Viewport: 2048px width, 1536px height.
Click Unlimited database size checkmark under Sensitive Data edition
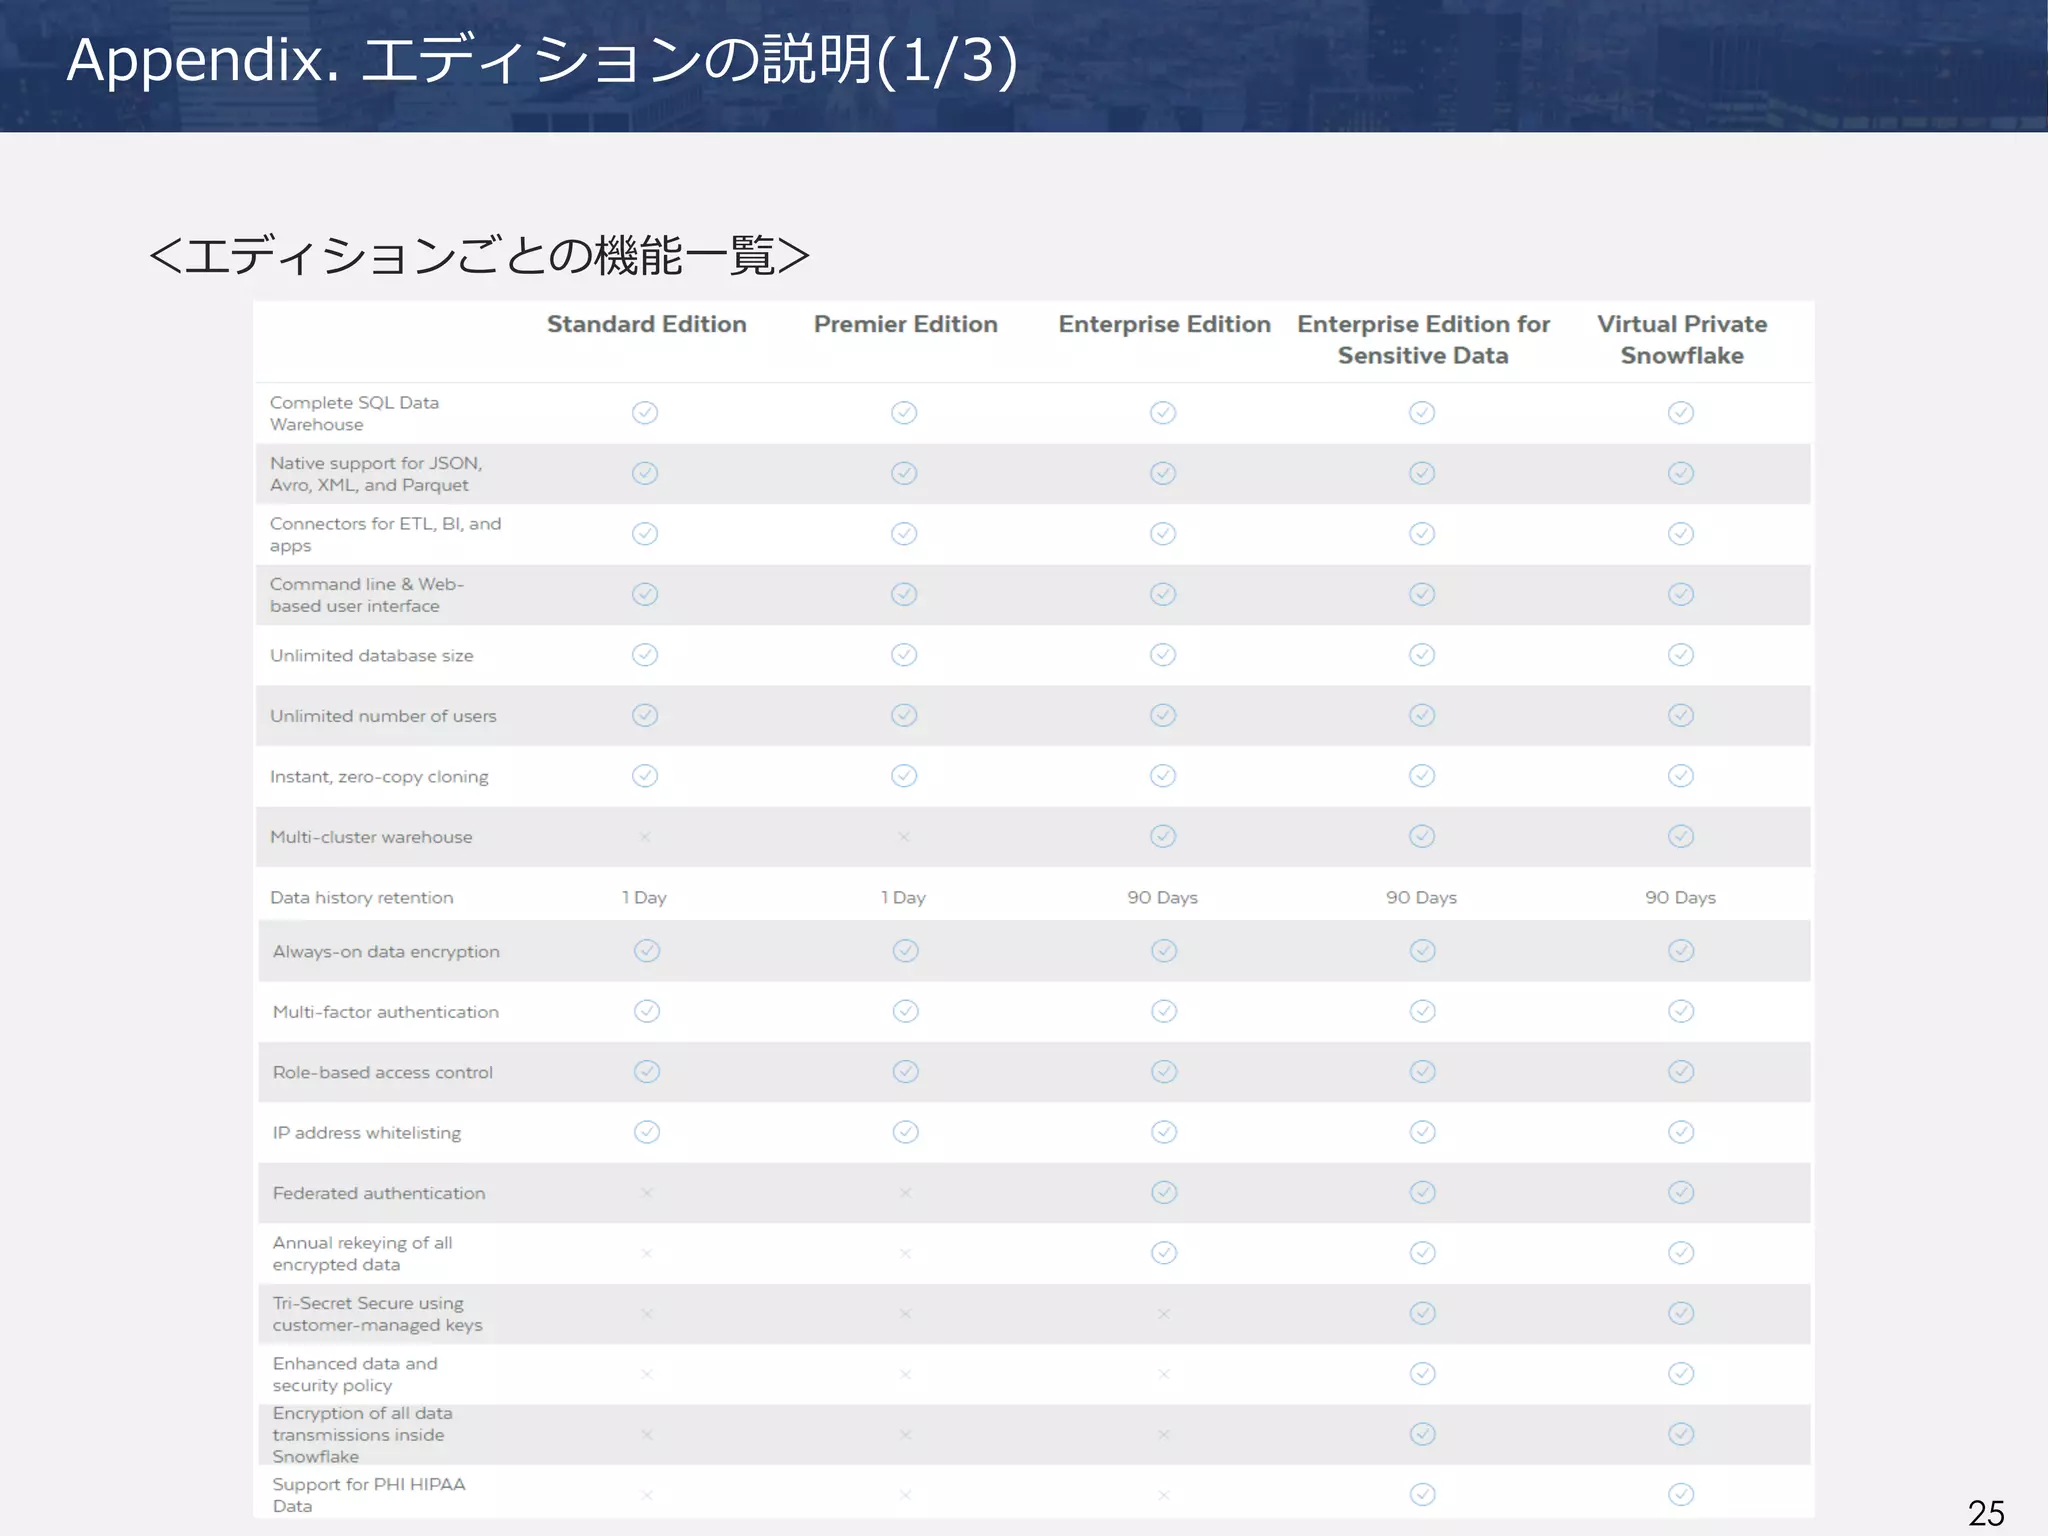pyautogui.click(x=1422, y=655)
